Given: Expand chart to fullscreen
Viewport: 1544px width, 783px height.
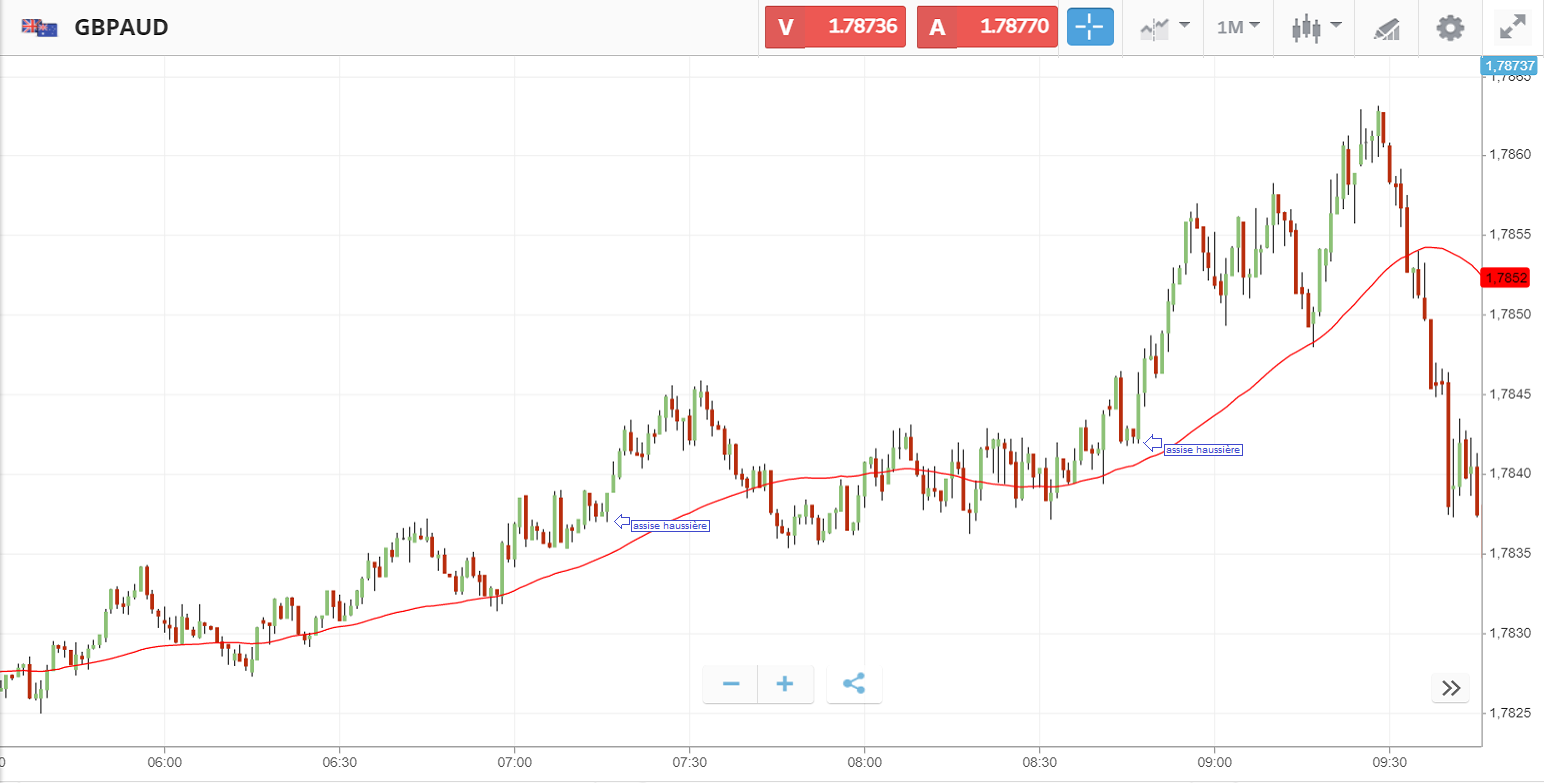Looking at the screenshot, I should tap(1513, 27).
